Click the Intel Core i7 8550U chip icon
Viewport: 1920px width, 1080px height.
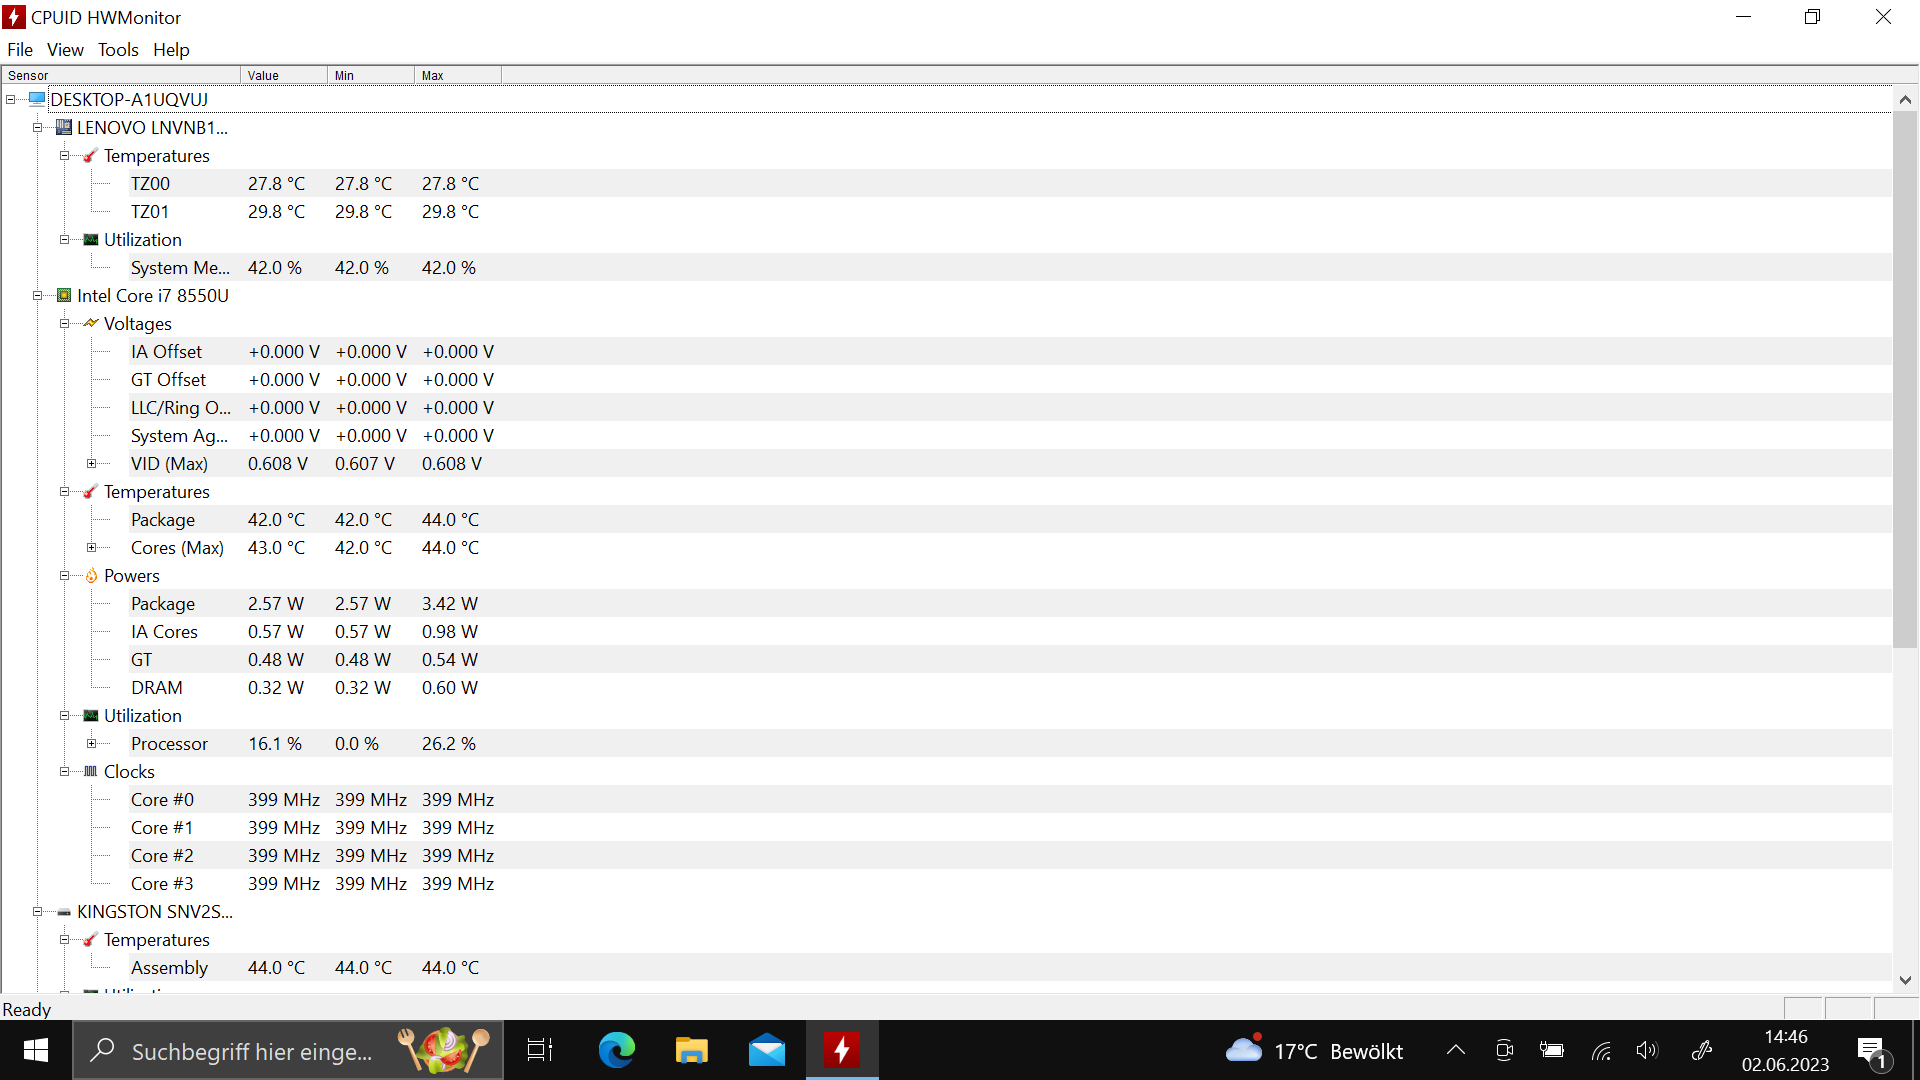[x=64, y=296]
